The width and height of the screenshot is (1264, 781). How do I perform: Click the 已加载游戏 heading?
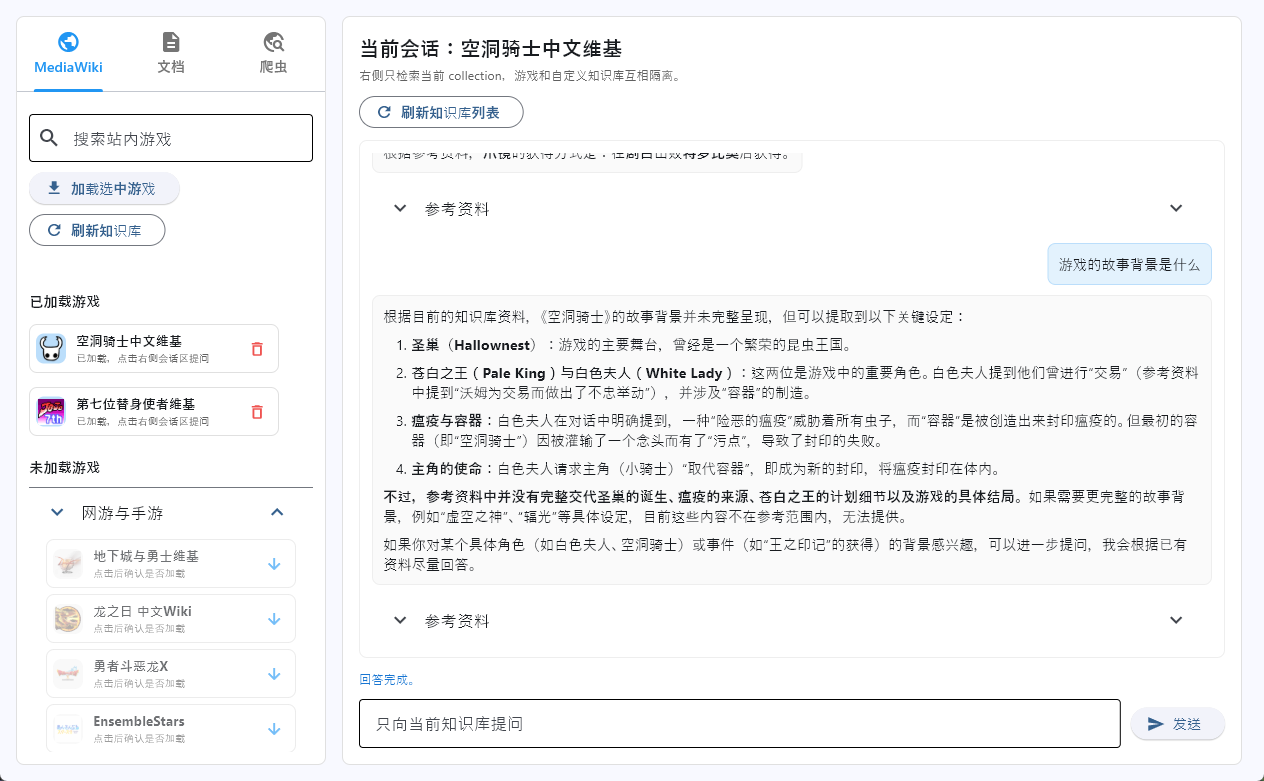65,302
